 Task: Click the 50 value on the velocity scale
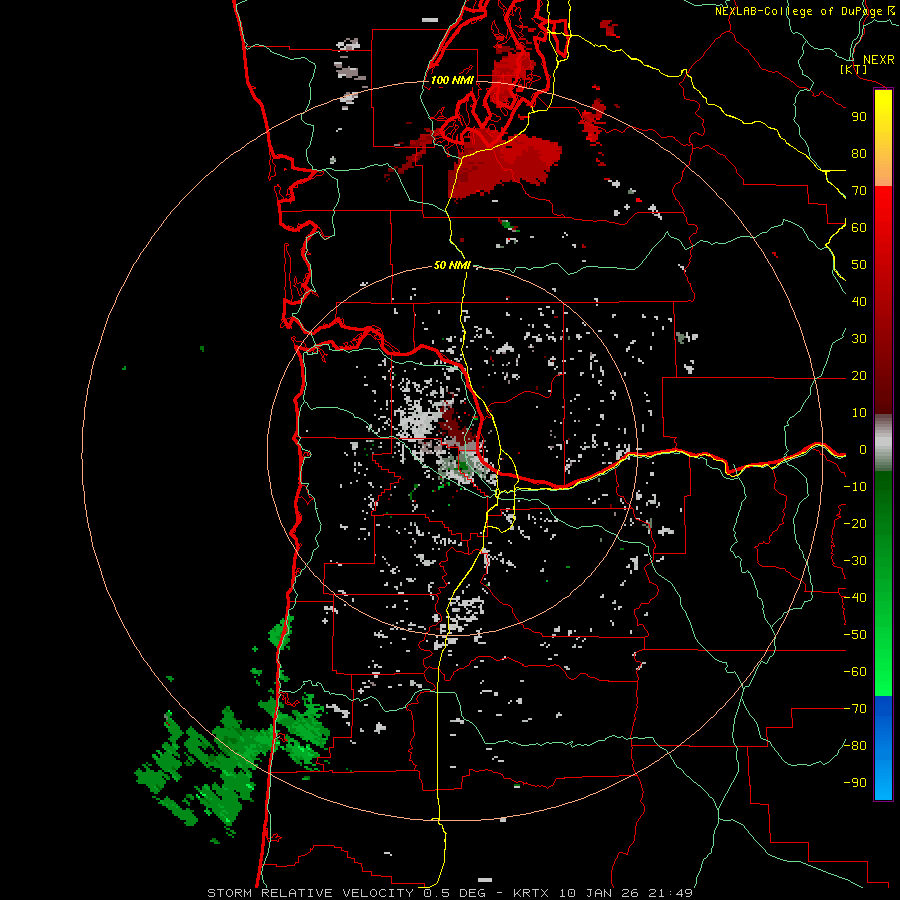(859, 265)
